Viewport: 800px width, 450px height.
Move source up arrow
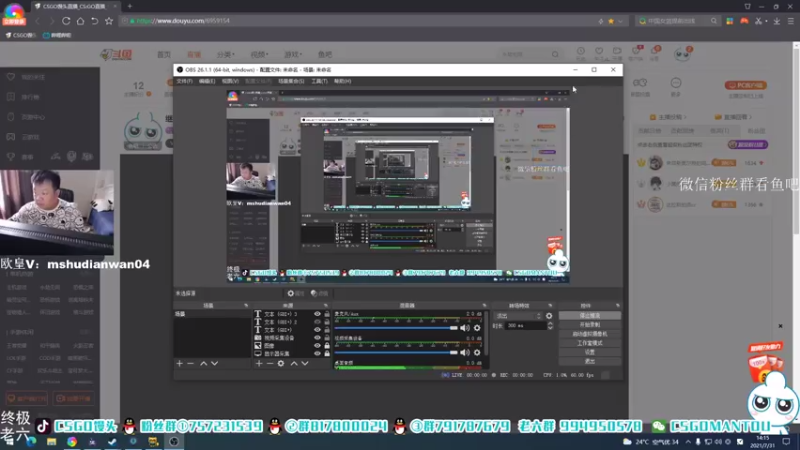[x=294, y=363]
